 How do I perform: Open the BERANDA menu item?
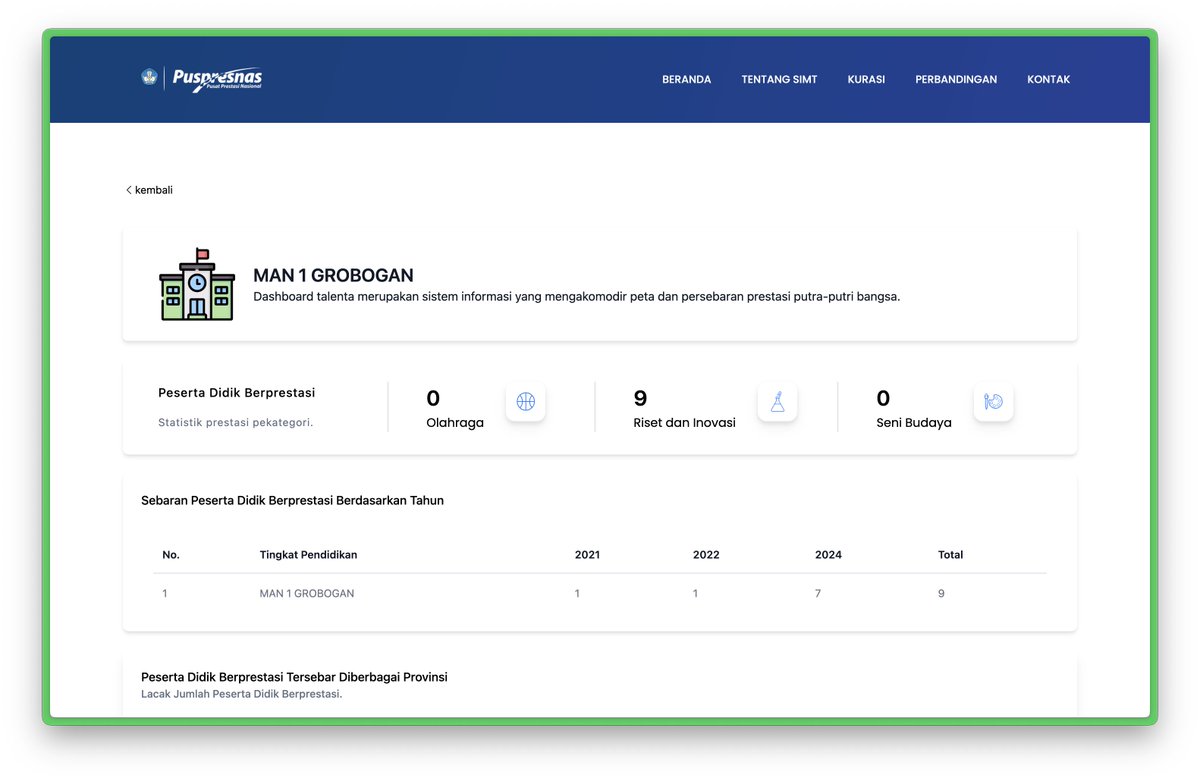687,80
